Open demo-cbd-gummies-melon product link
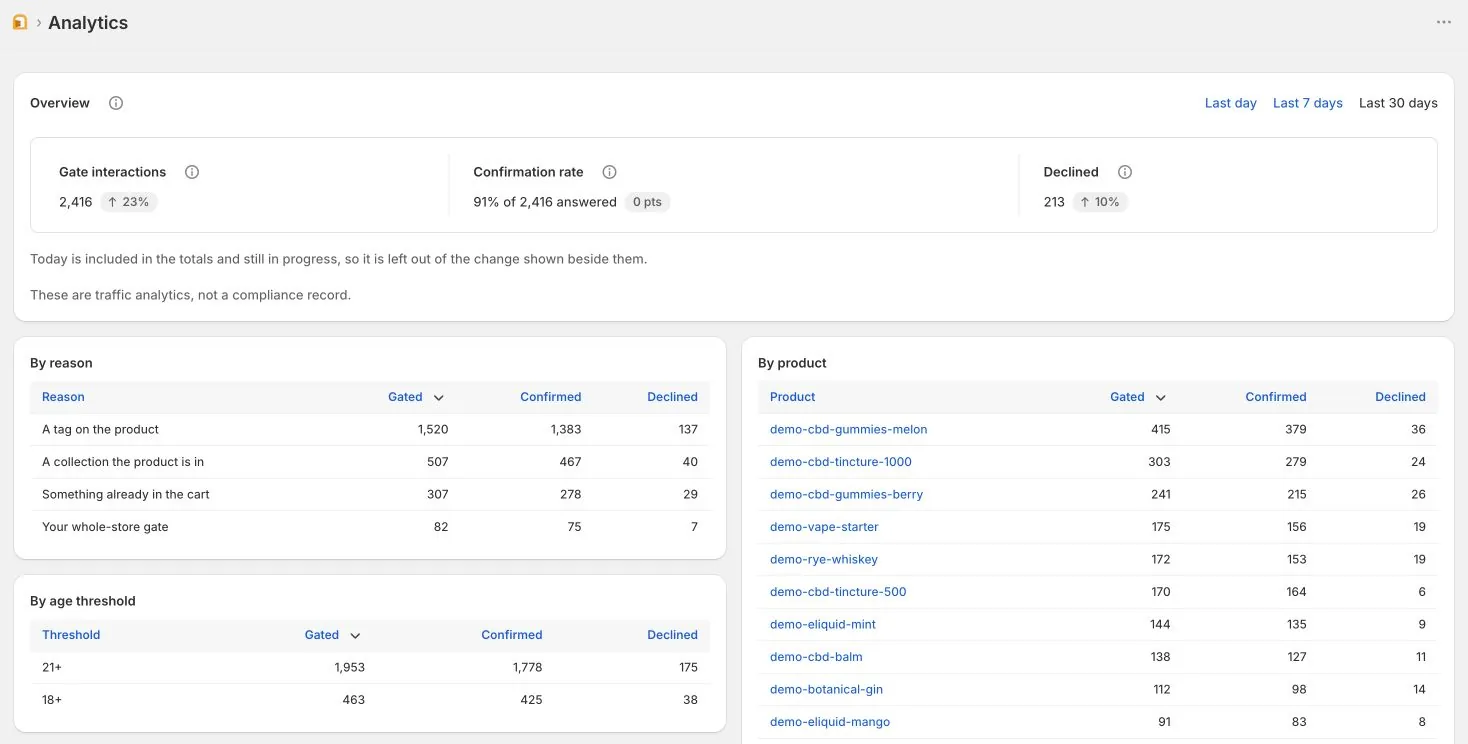The width and height of the screenshot is (1468, 744). (849, 429)
